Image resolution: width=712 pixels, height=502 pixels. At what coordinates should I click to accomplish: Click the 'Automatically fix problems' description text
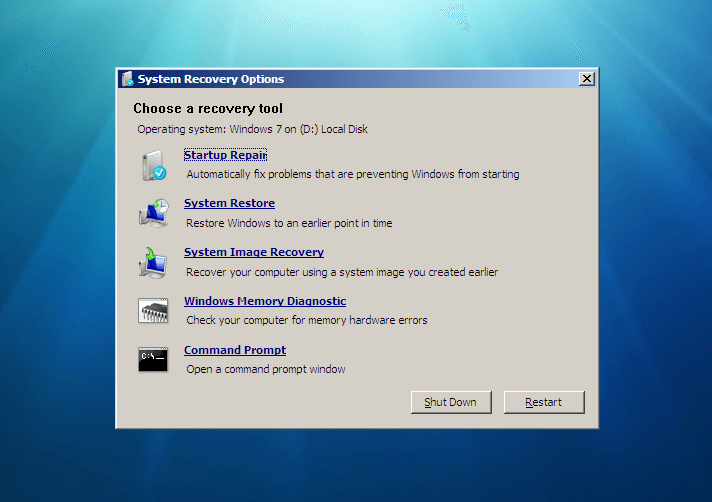352,174
